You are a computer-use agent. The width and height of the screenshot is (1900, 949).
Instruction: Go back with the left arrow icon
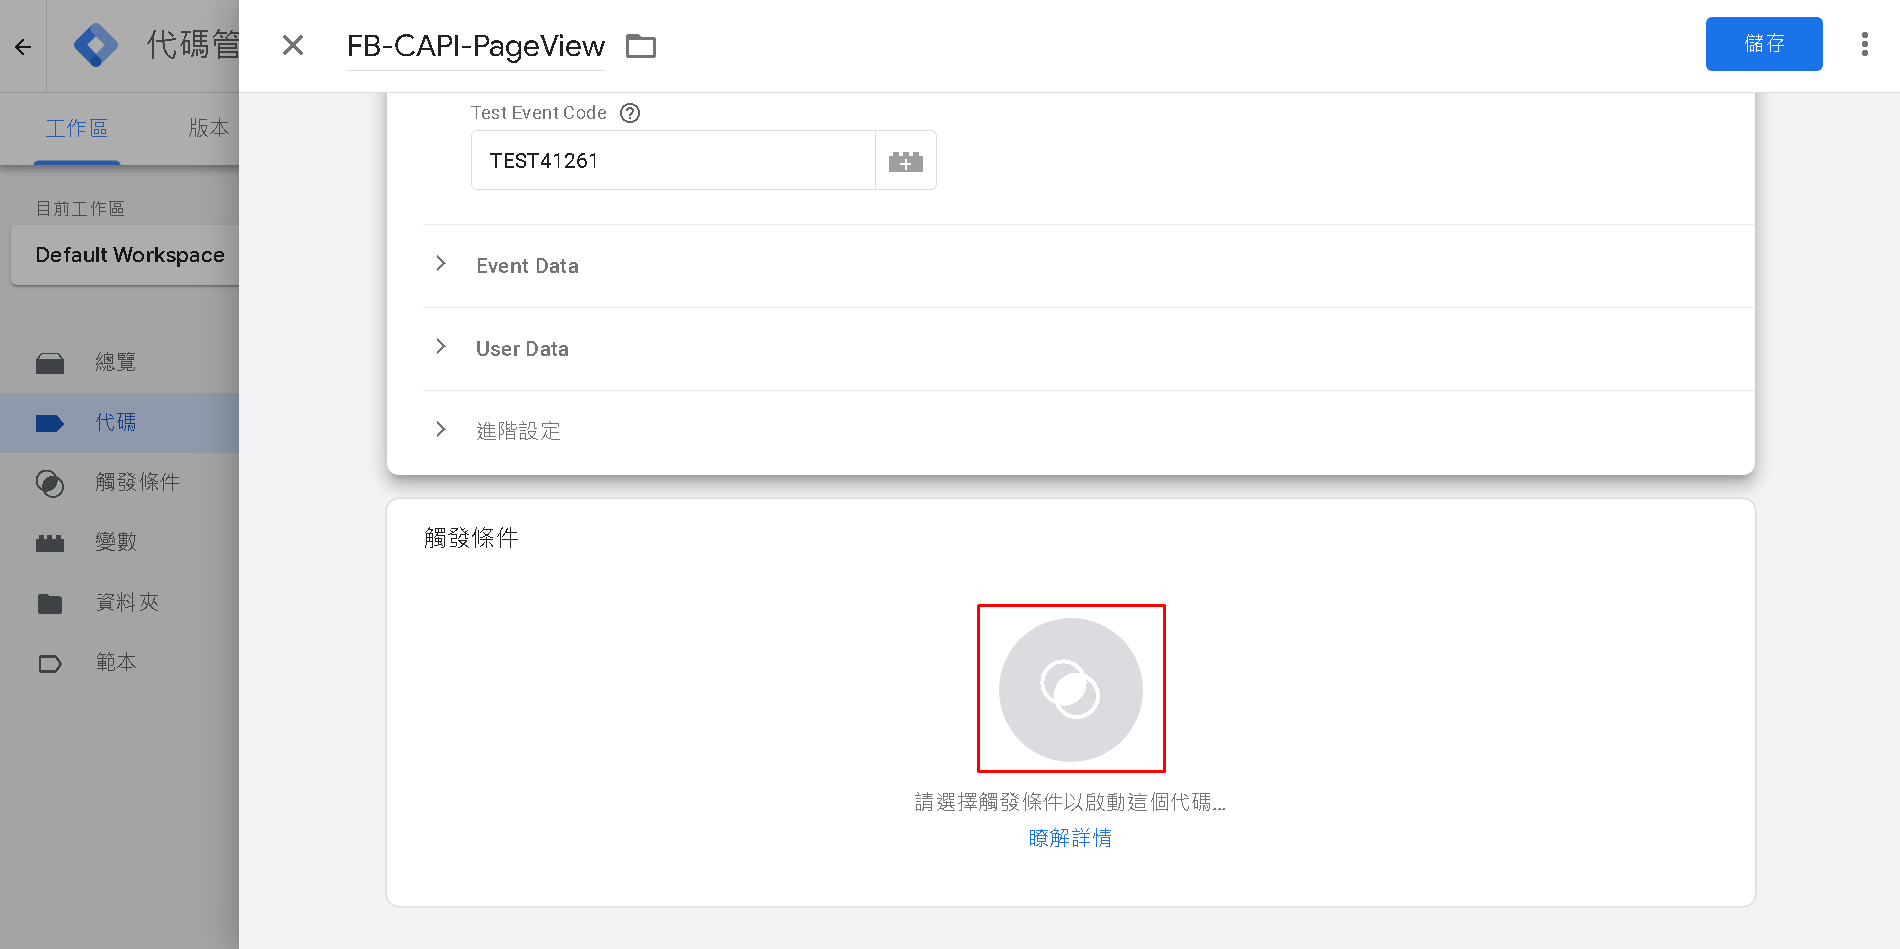23,47
